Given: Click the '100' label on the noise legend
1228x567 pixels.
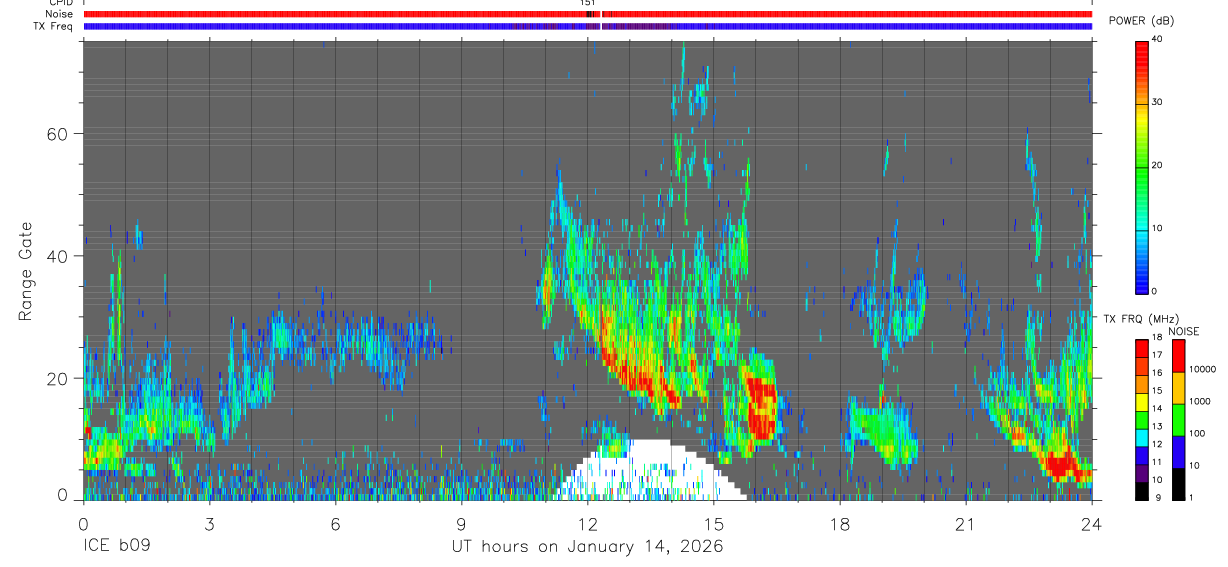Looking at the screenshot, I should 1198,433.
